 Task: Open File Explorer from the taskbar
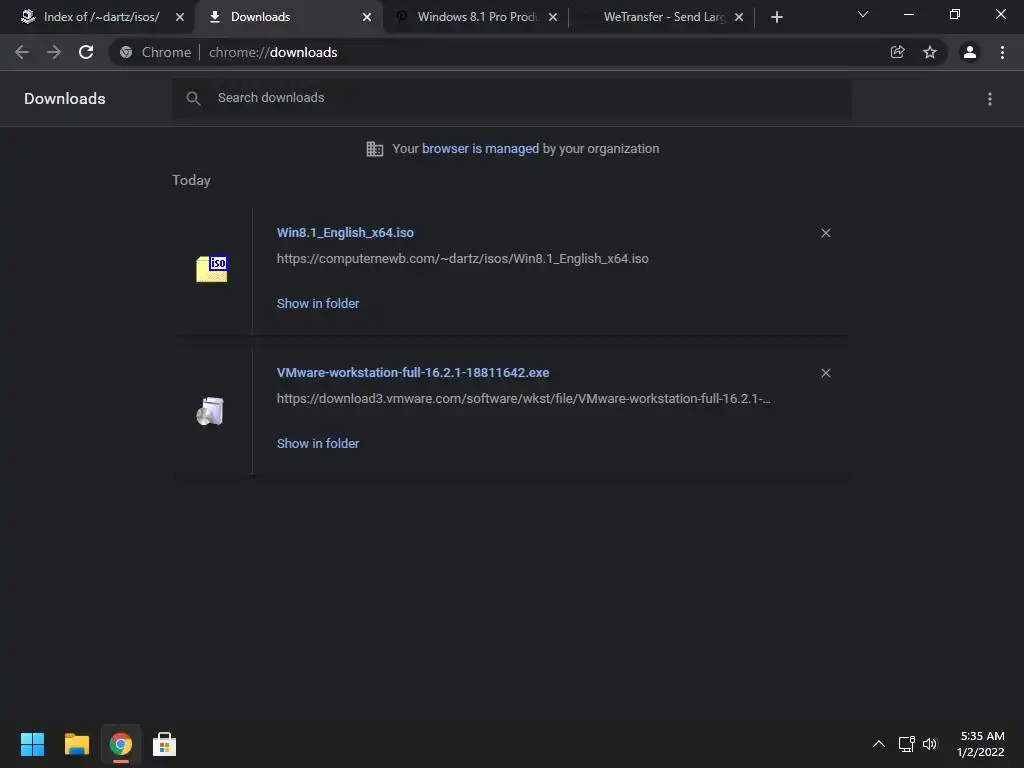click(76, 744)
